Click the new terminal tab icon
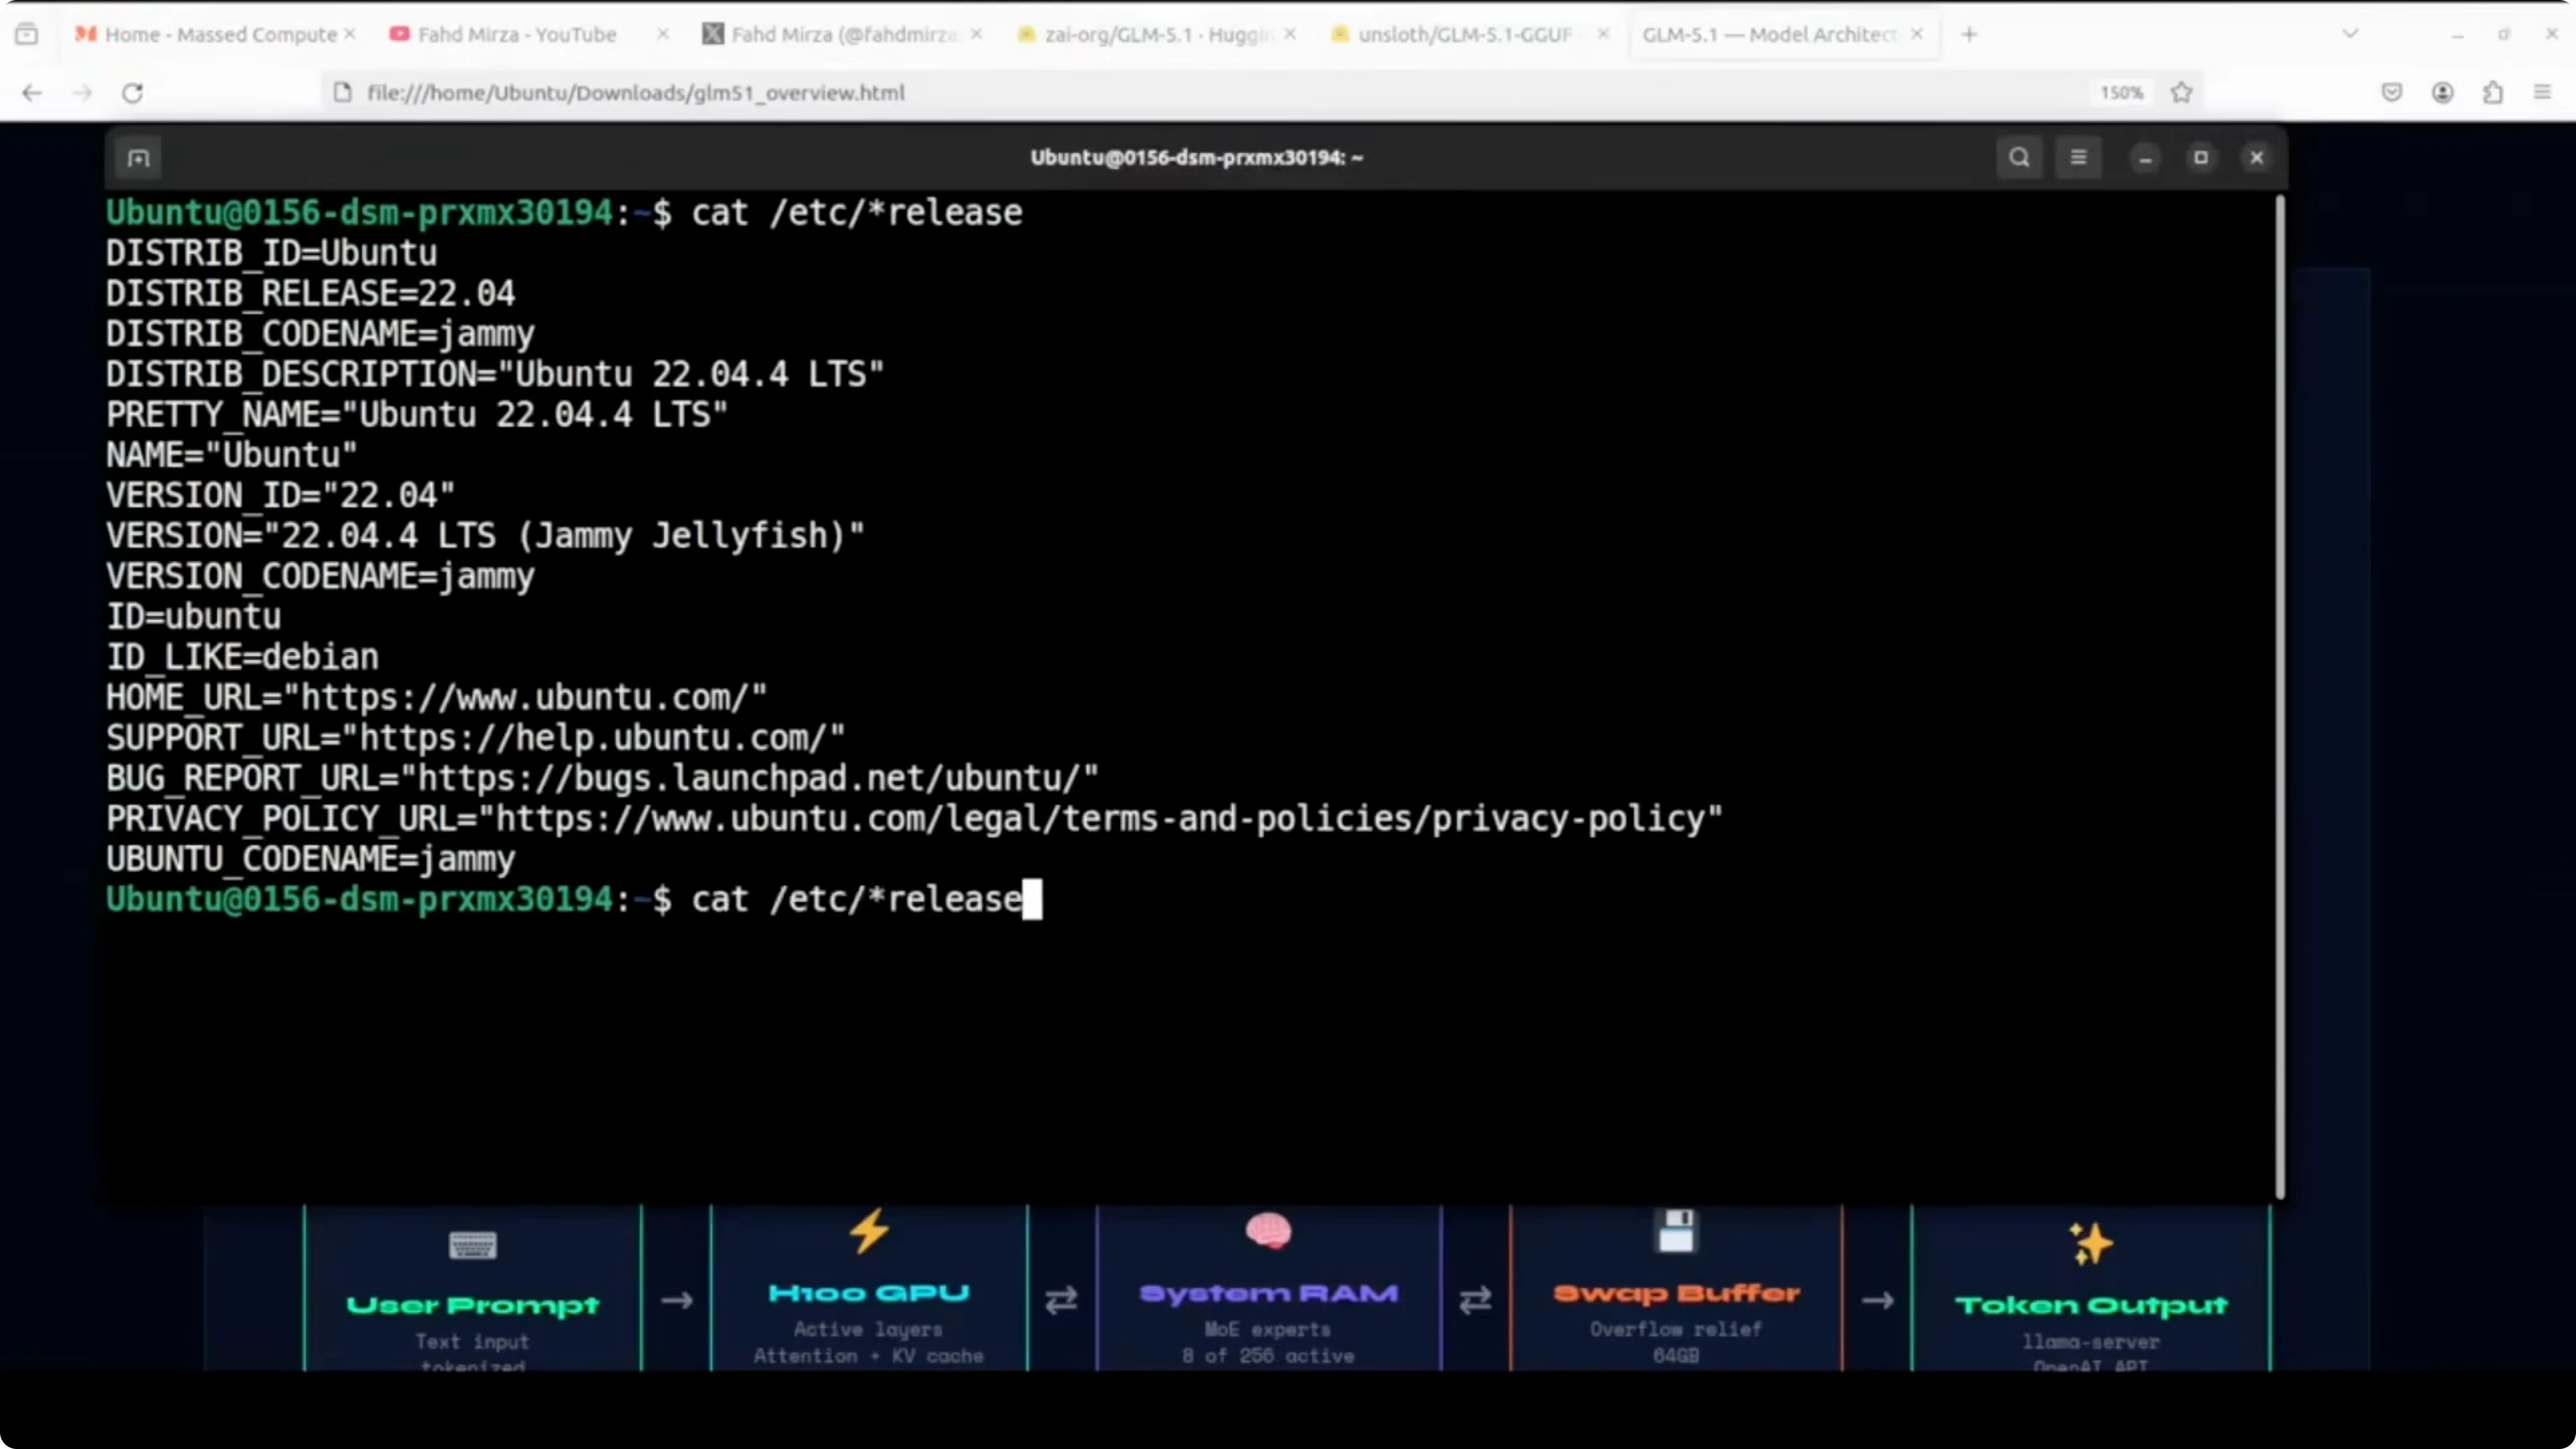Image resolution: width=2576 pixels, height=1449 pixels. click(139, 158)
